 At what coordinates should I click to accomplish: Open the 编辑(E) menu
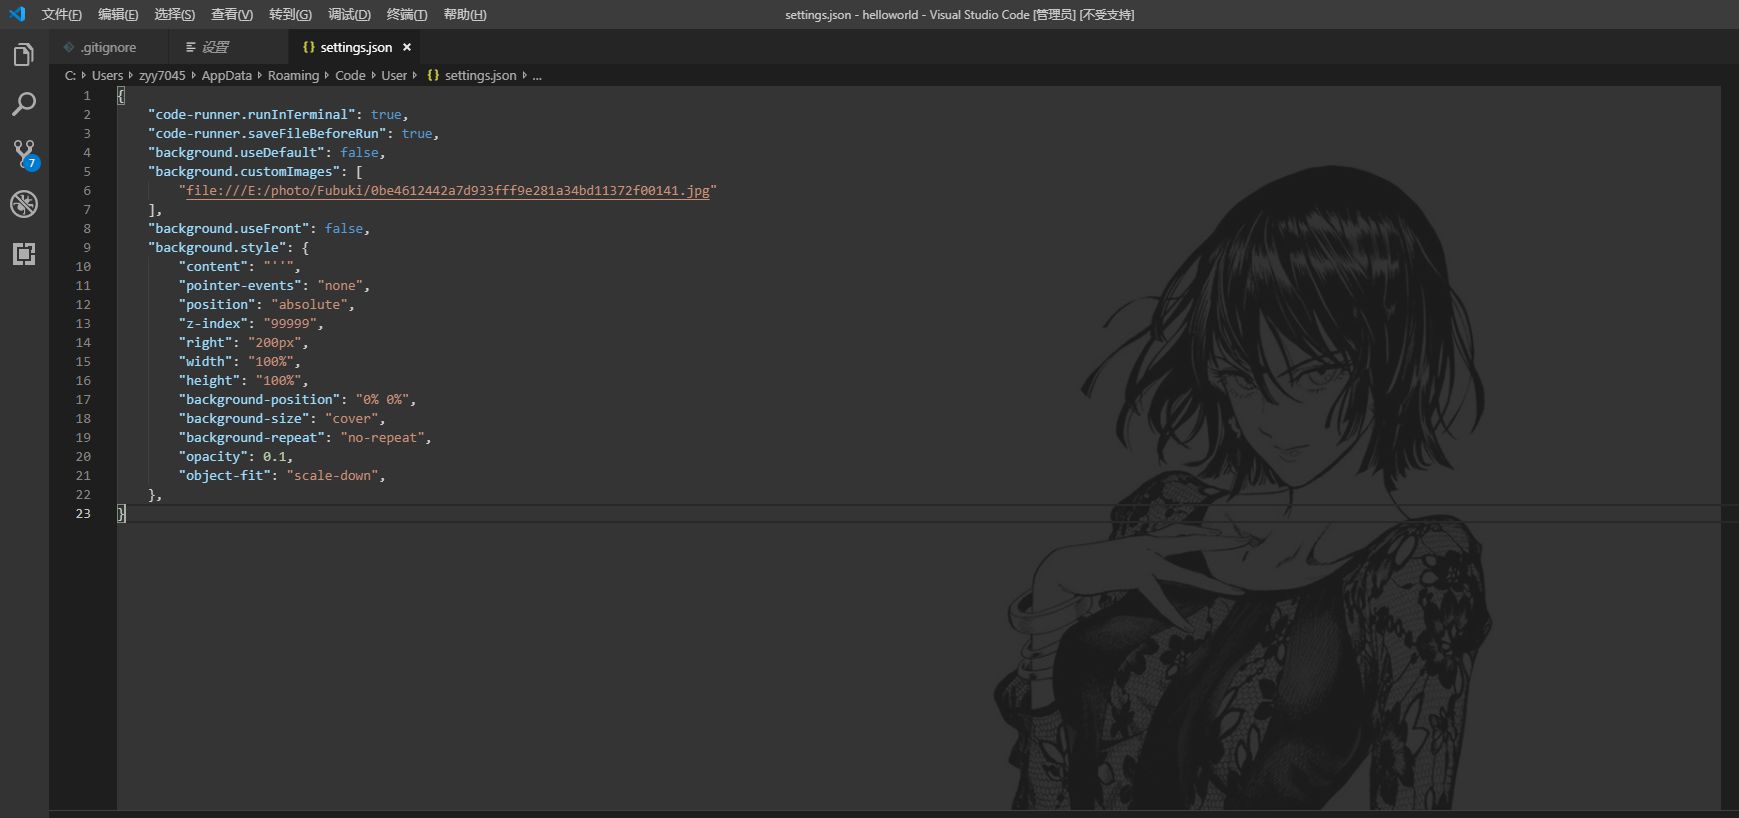[x=118, y=14]
